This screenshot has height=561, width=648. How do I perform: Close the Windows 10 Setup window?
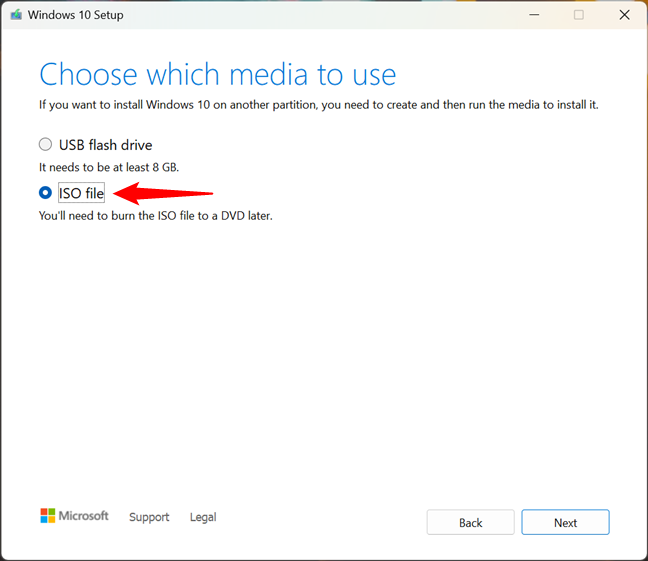point(624,15)
